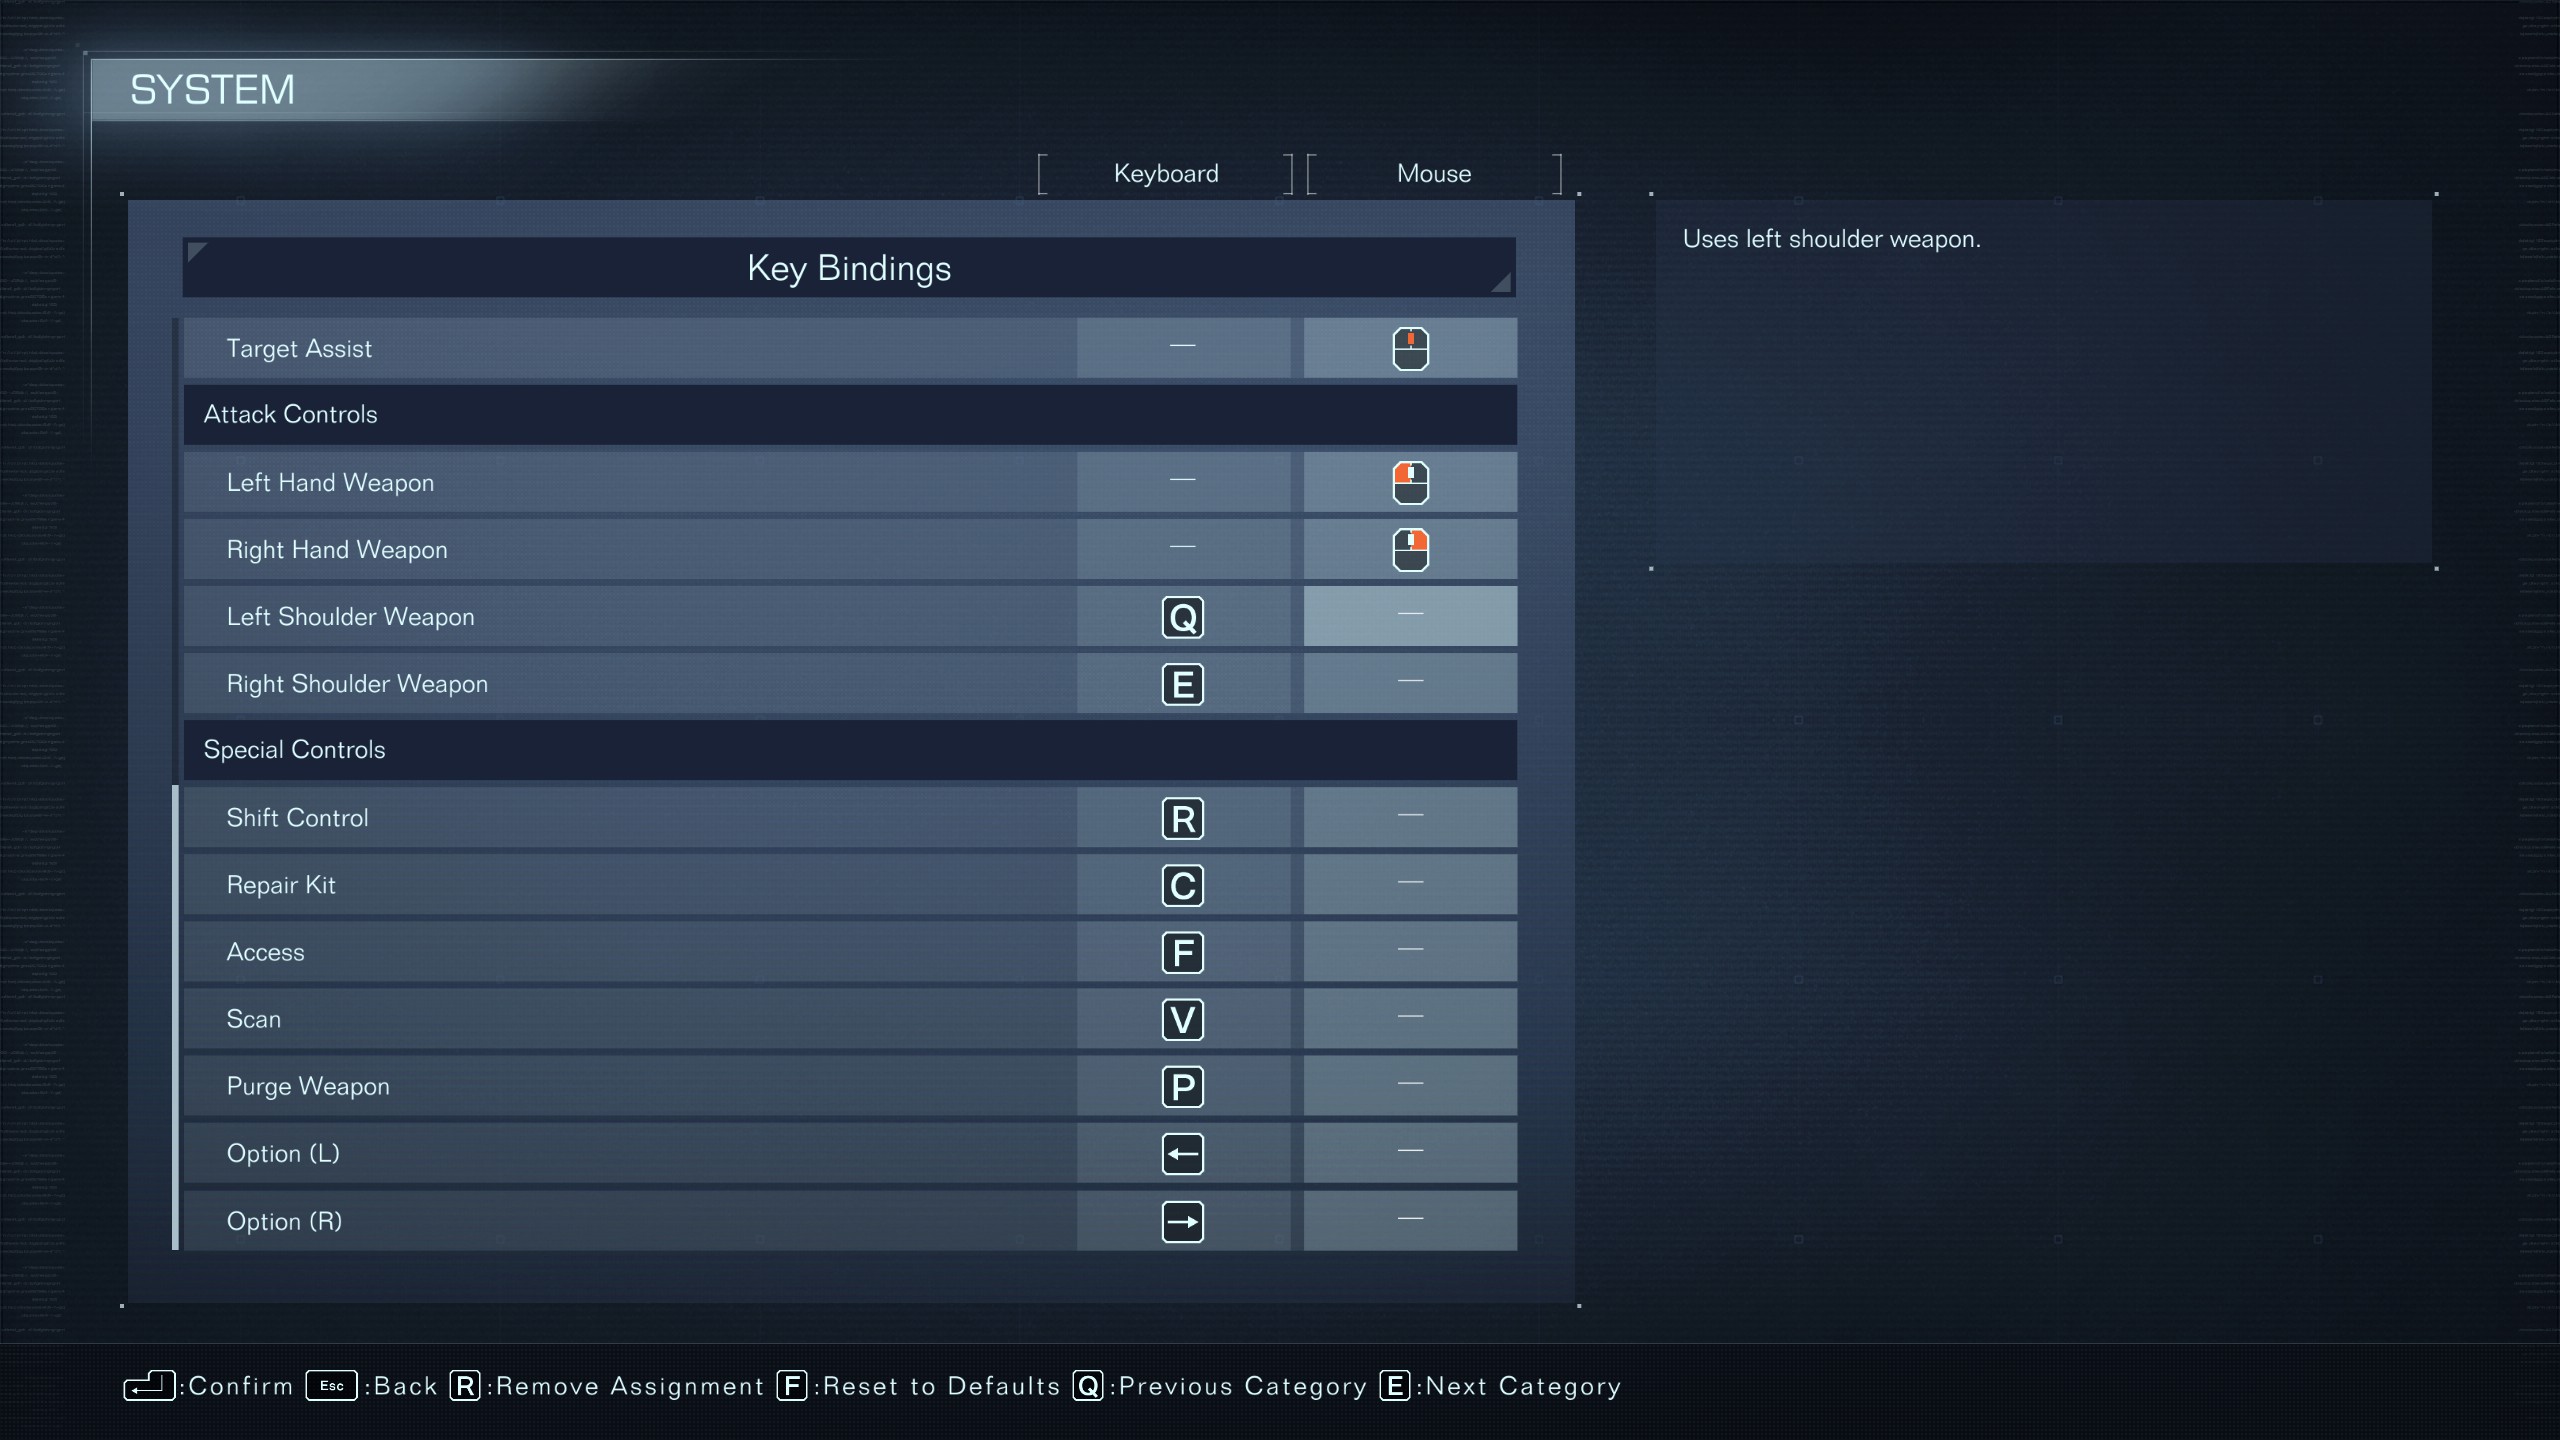The image size is (2560, 1440).
Task: Click the Access keyboard binding field
Action: click(x=1180, y=951)
